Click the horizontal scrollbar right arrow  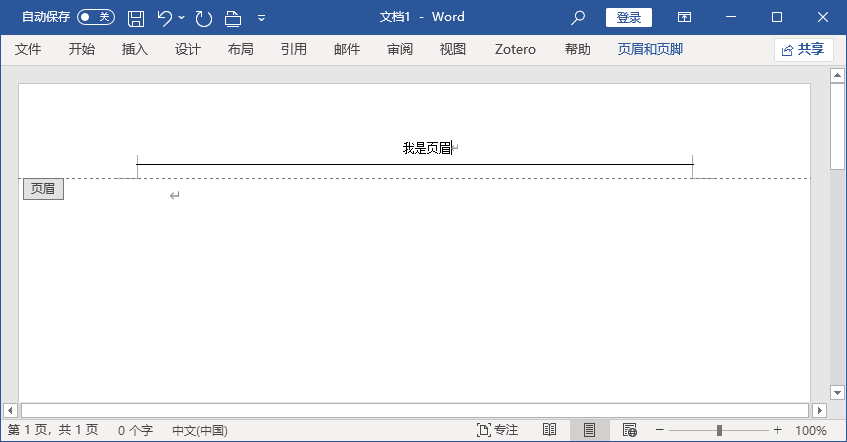pyautogui.click(x=819, y=410)
